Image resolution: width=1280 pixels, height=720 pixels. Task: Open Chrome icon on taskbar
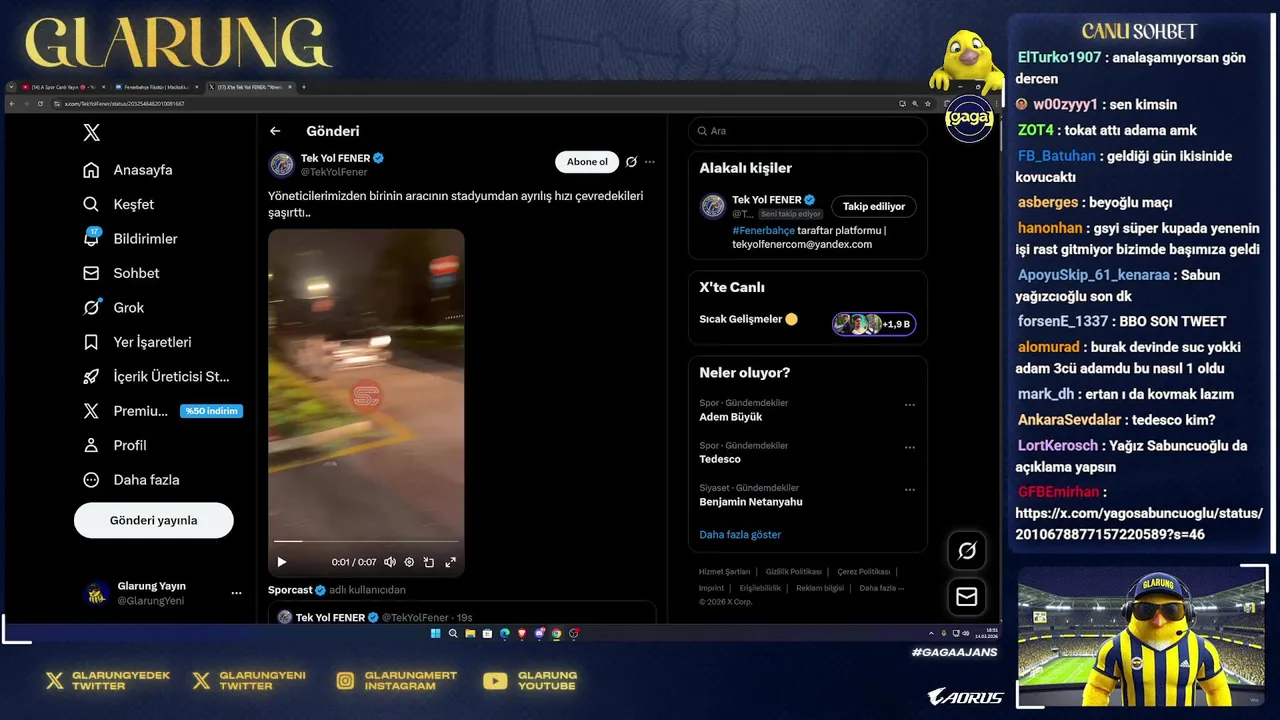[x=556, y=633]
